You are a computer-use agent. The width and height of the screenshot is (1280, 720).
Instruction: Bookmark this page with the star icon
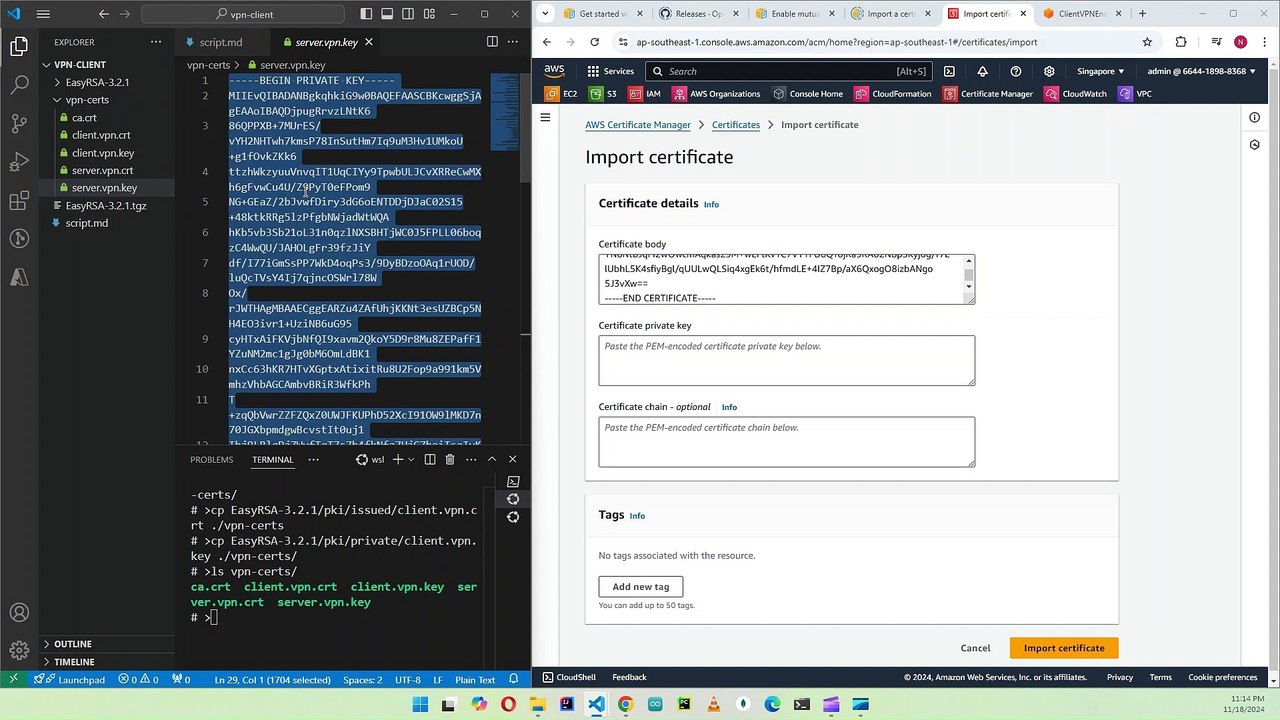(x=1147, y=42)
